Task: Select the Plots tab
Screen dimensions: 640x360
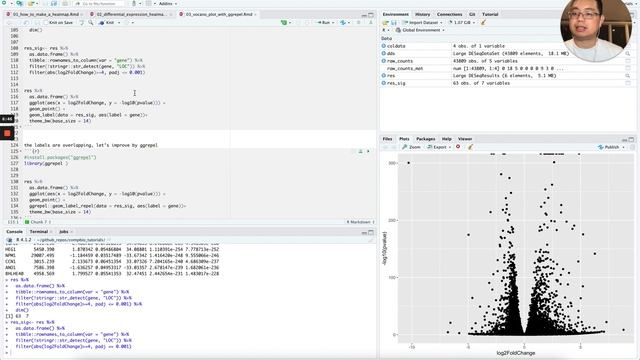Action: [404, 139]
